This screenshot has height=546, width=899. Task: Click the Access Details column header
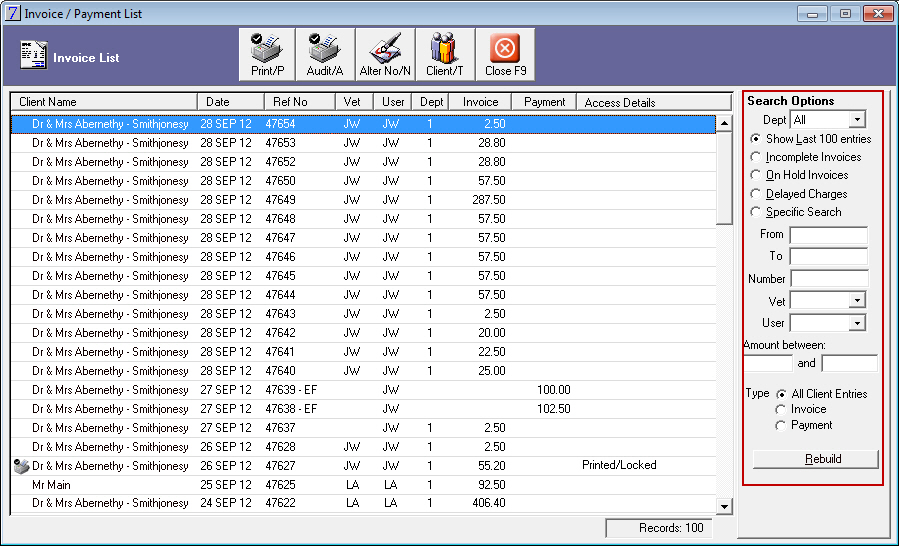[654, 102]
